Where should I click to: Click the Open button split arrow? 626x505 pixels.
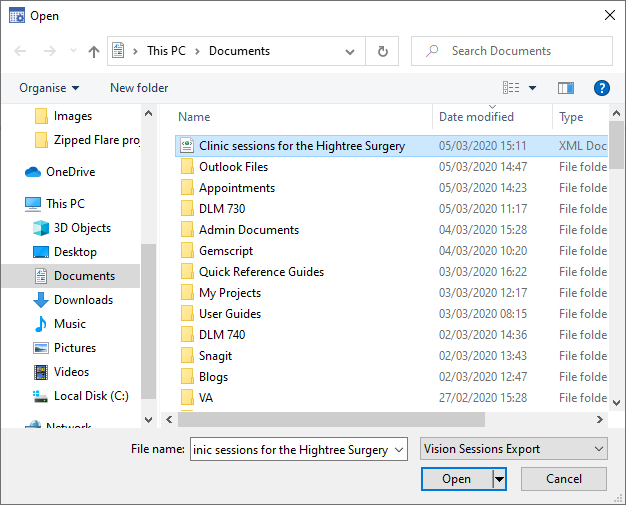click(x=499, y=479)
